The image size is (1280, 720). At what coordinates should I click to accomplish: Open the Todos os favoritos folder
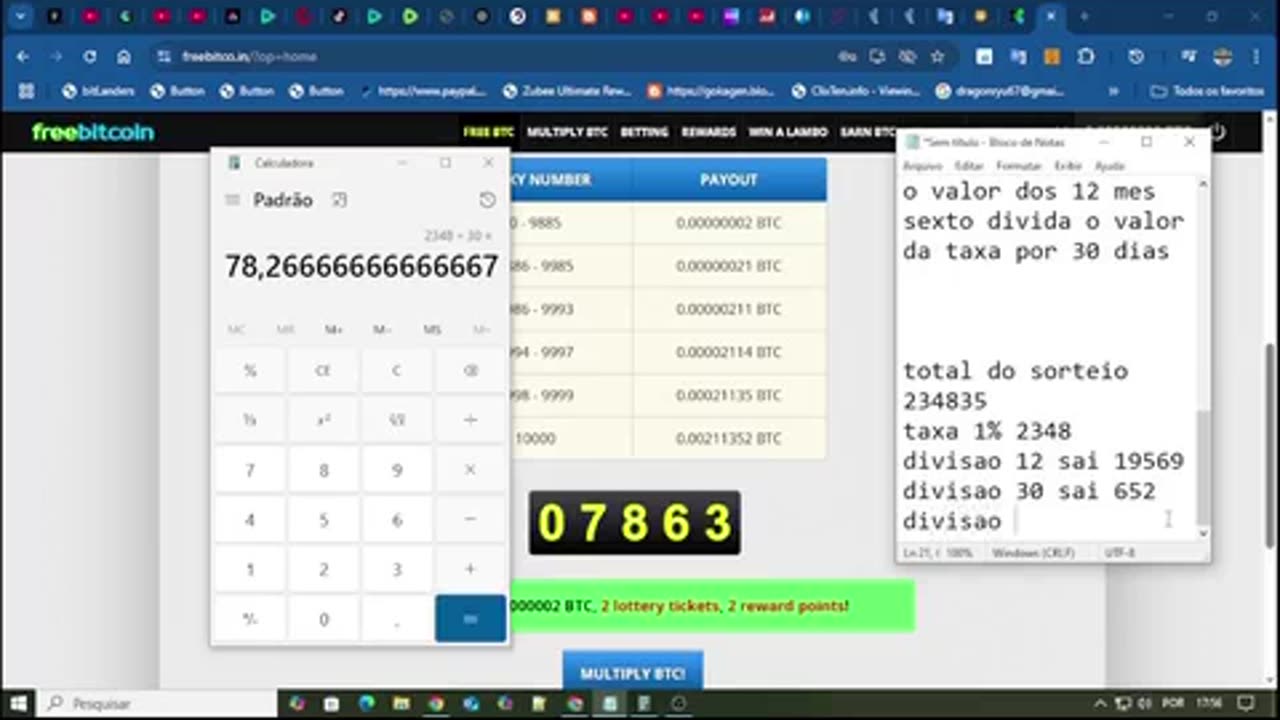(x=1208, y=91)
